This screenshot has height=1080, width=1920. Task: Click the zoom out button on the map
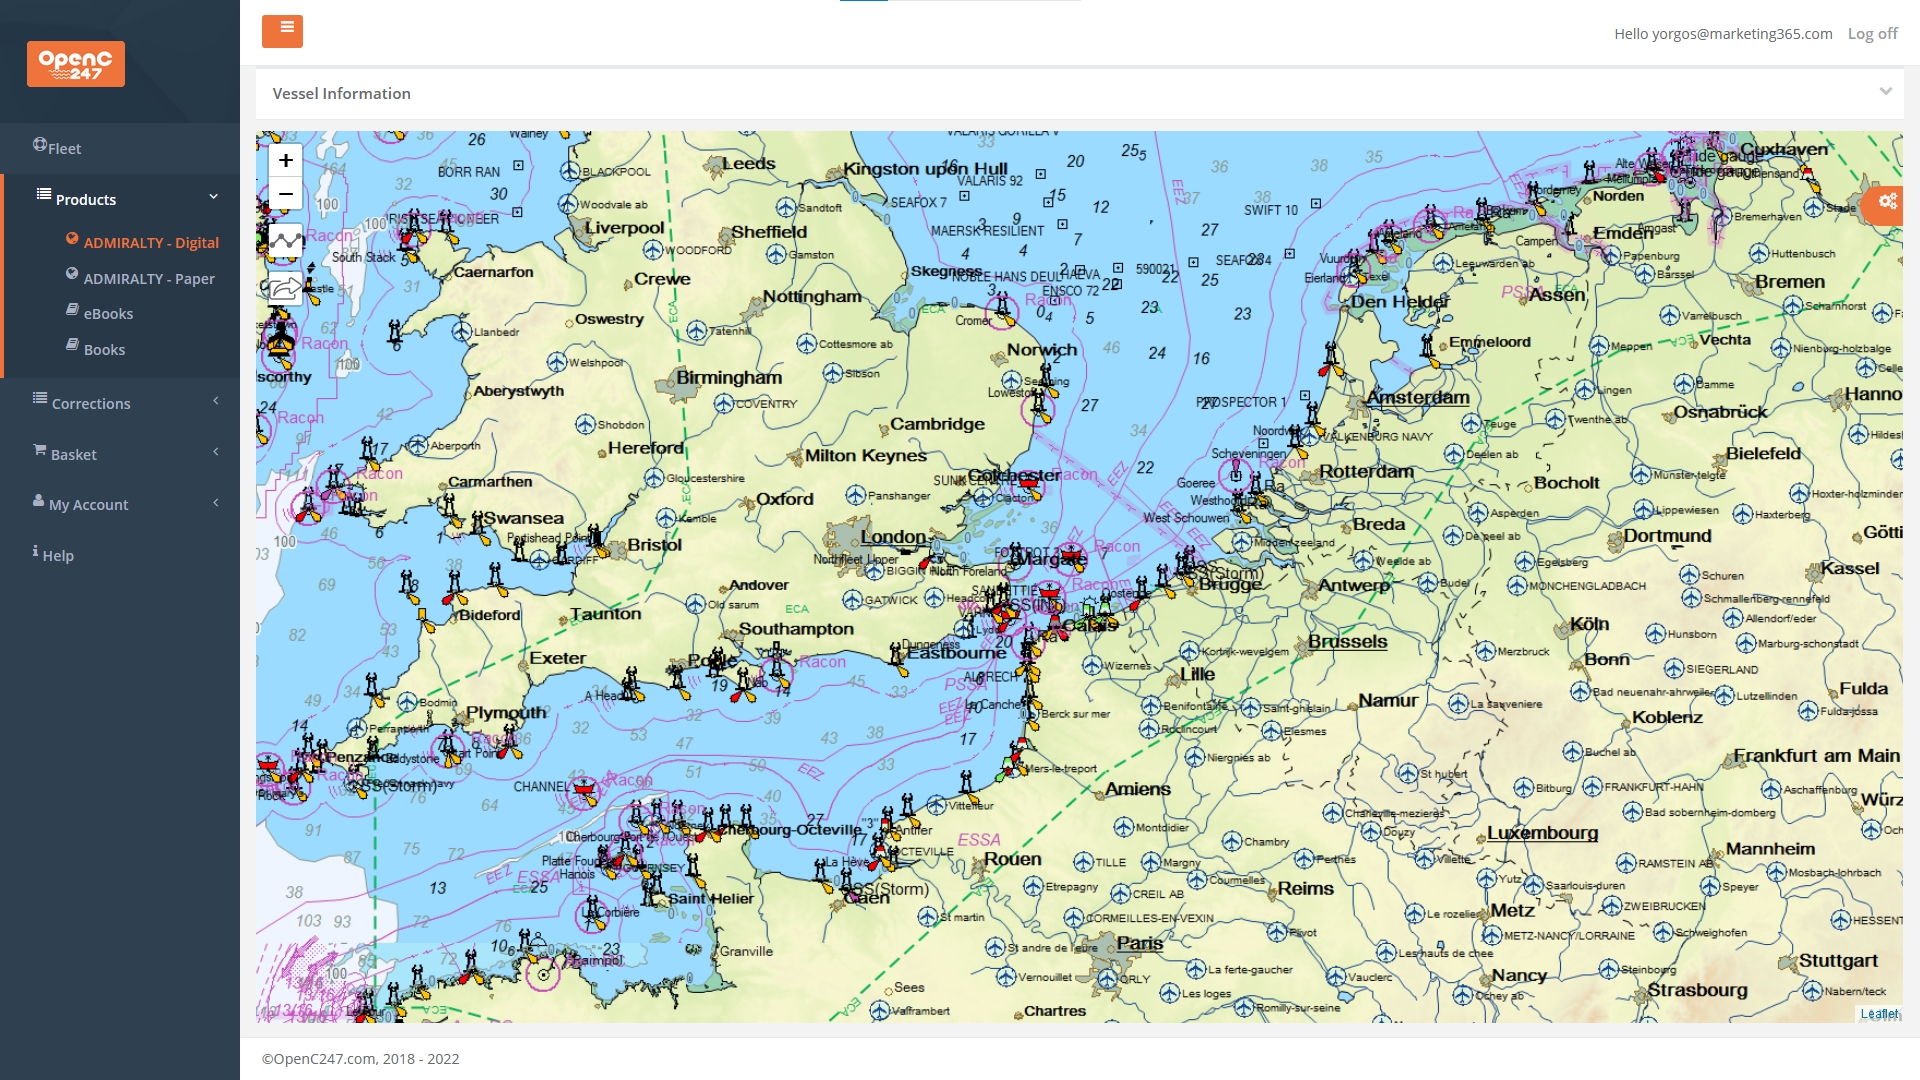click(x=285, y=195)
